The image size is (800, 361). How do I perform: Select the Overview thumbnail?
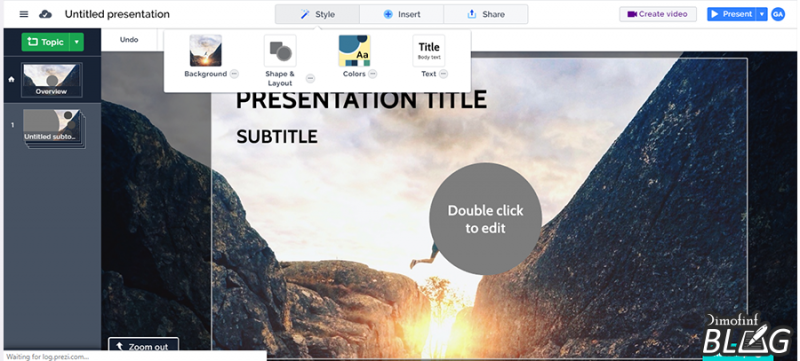(x=51, y=80)
